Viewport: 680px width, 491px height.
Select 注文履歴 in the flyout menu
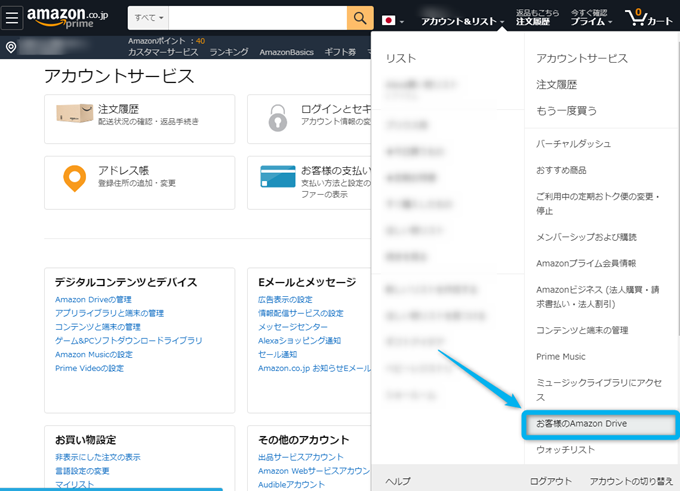click(x=556, y=85)
